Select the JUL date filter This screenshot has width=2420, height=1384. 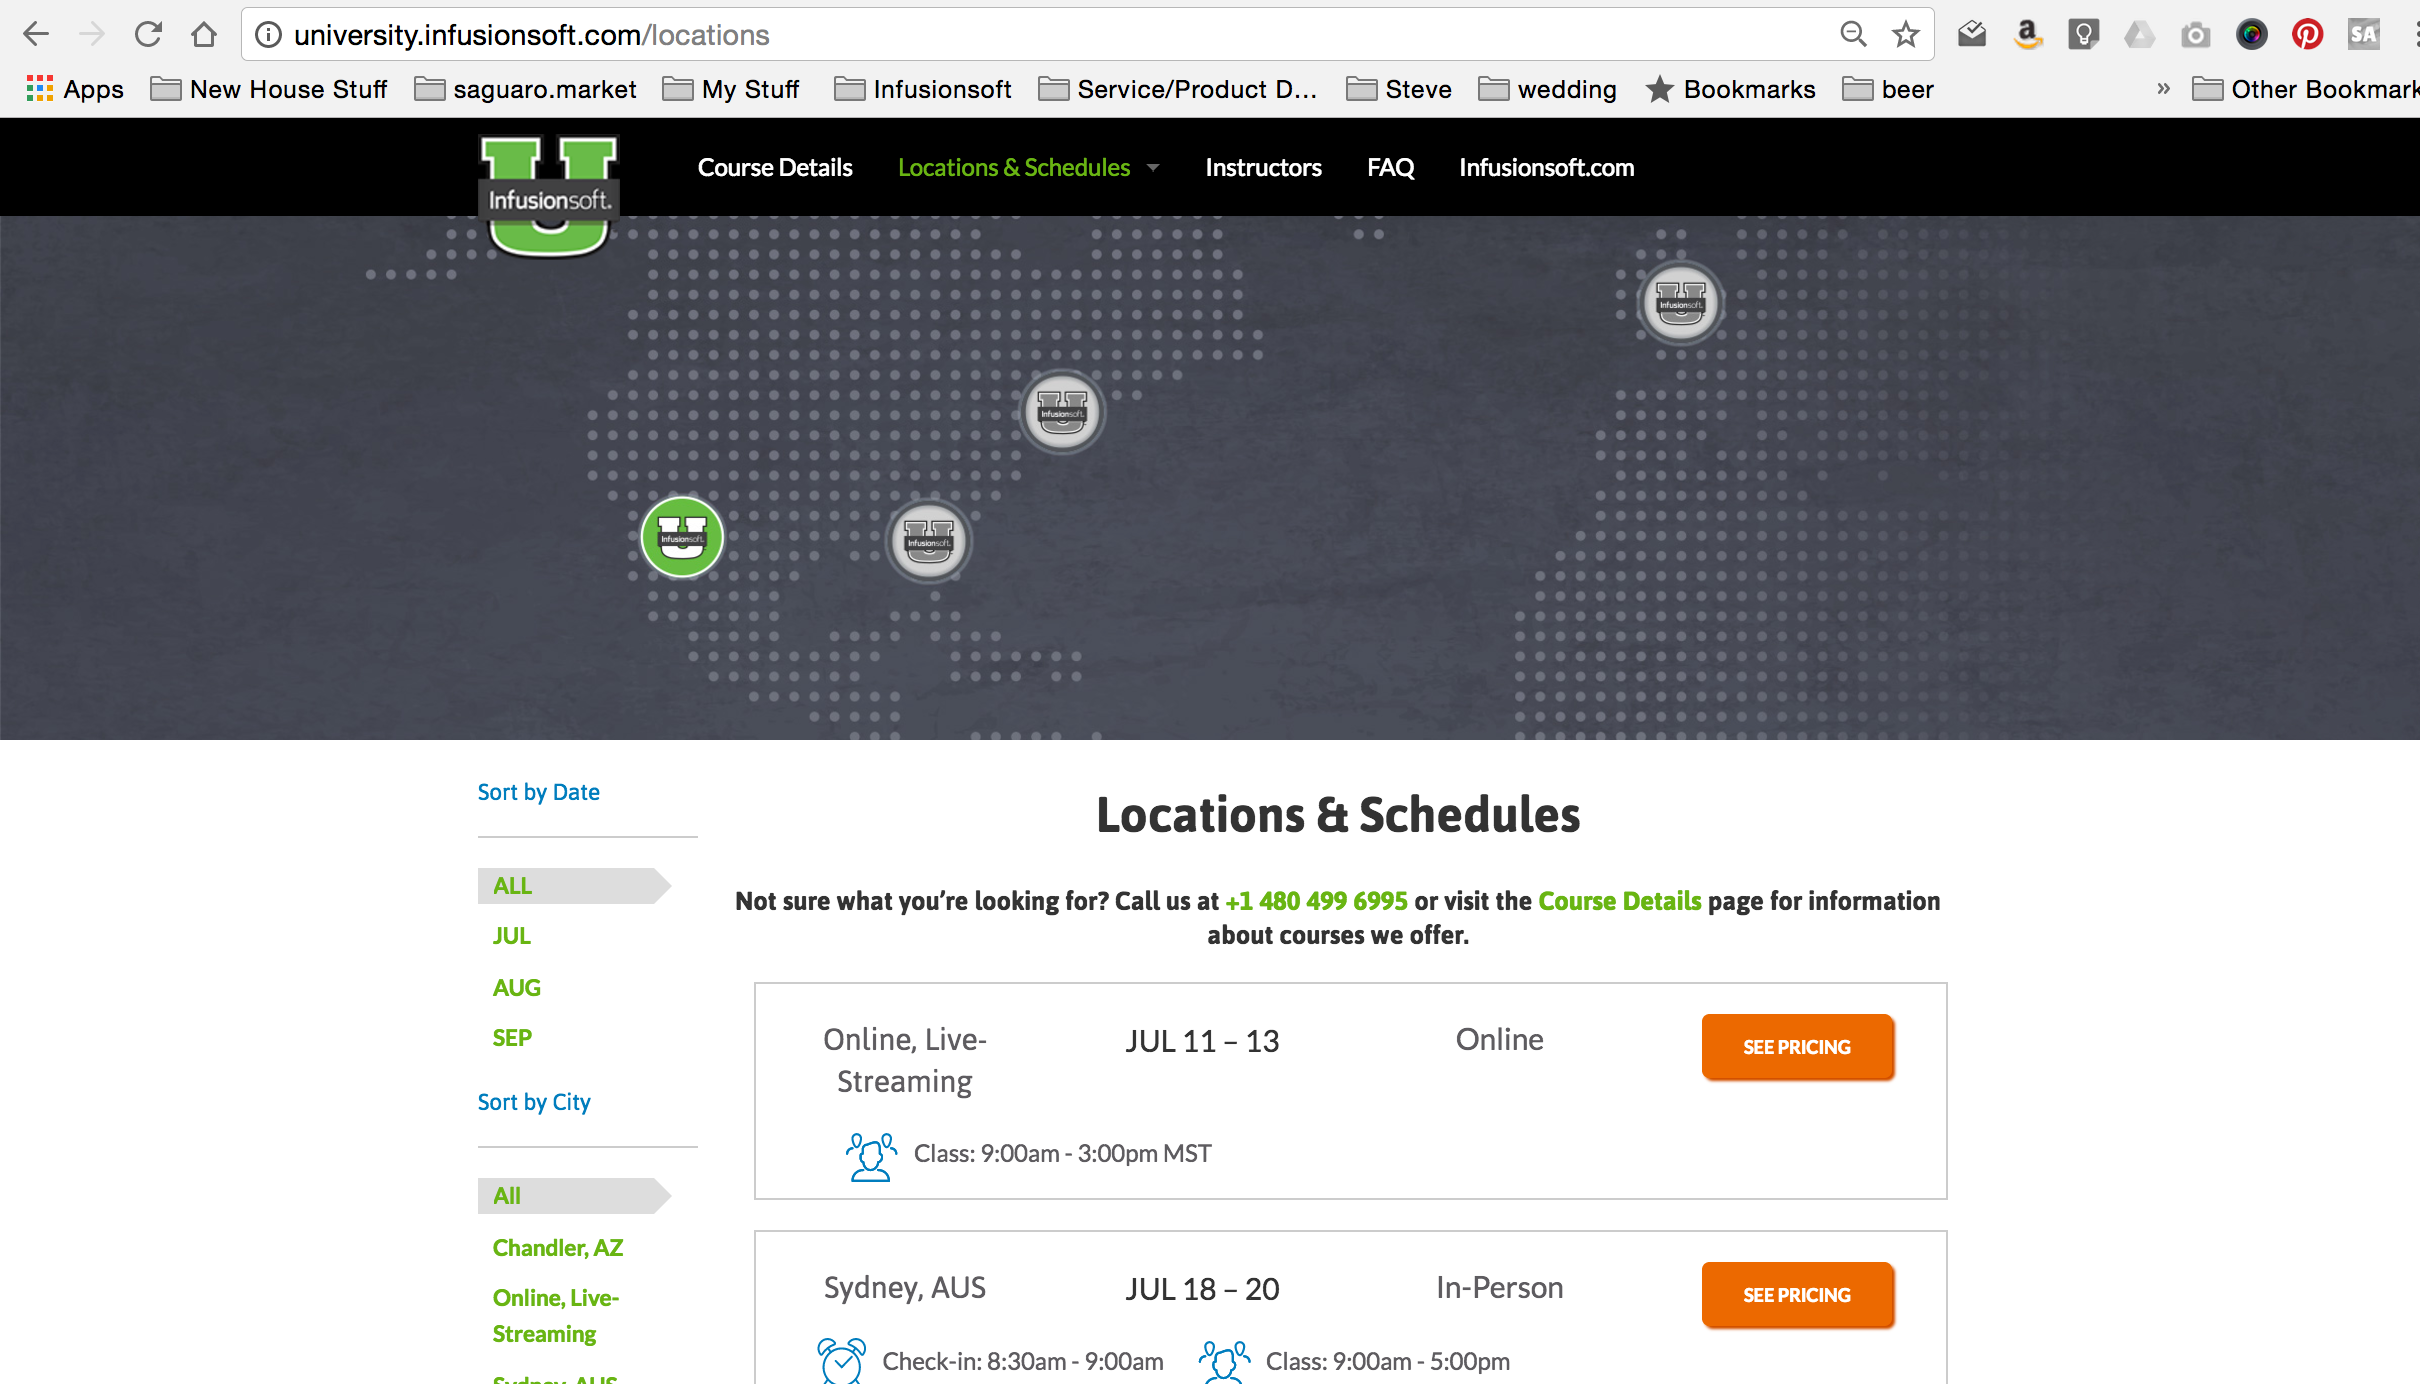coord(512,936)
